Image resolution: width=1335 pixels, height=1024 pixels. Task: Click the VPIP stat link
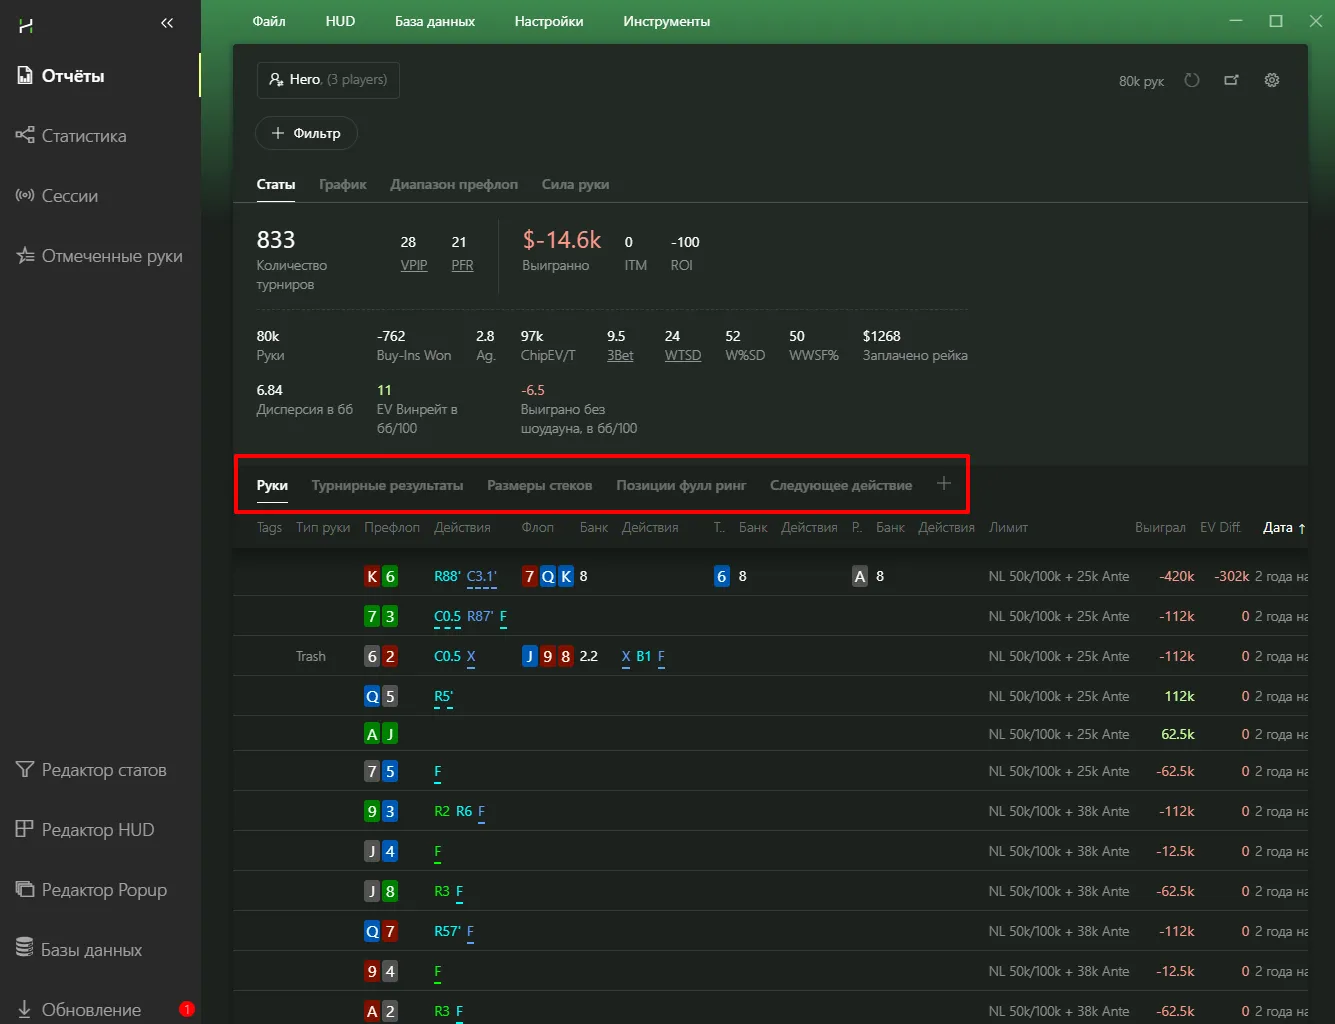click(413, 265)
